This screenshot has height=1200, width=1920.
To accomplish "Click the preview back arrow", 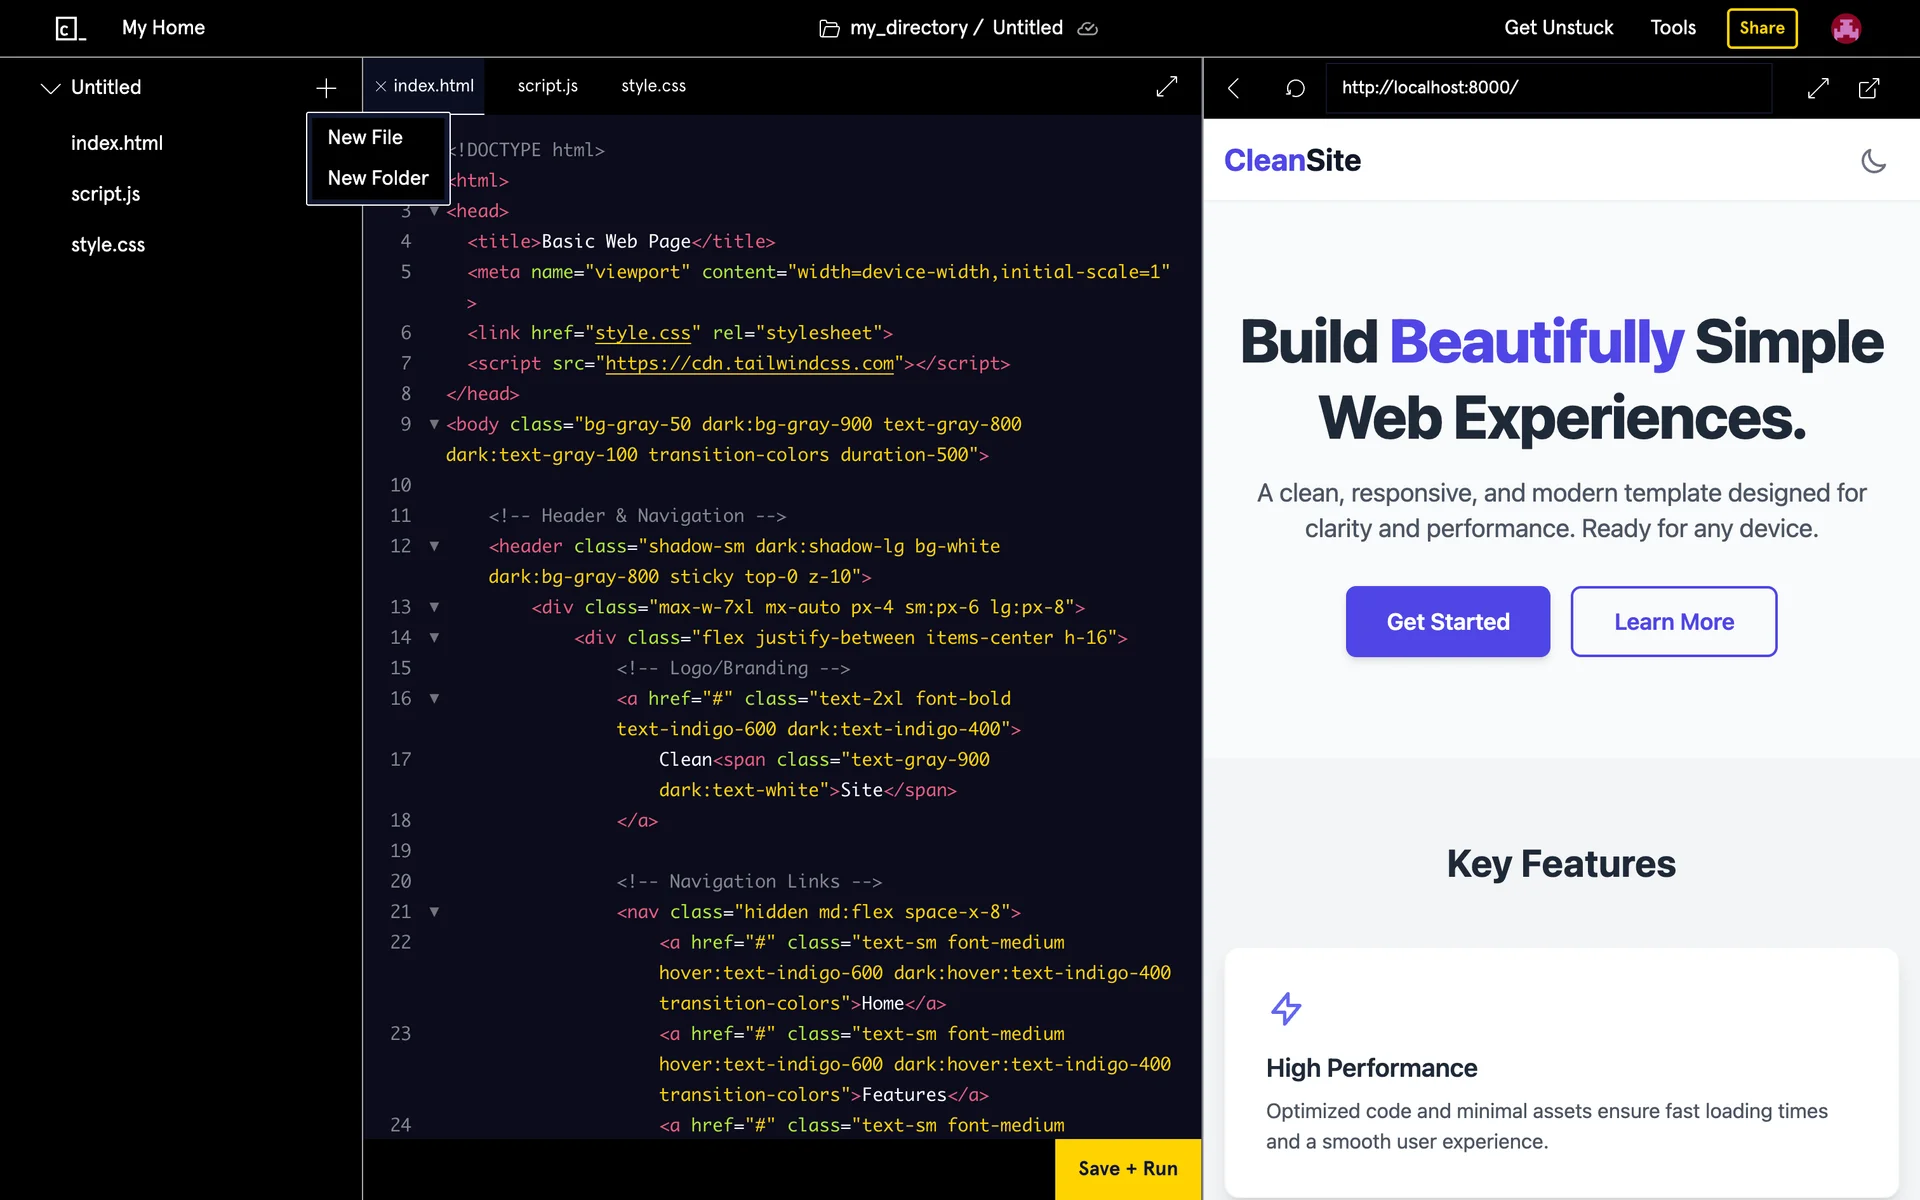I will 1234,88.
